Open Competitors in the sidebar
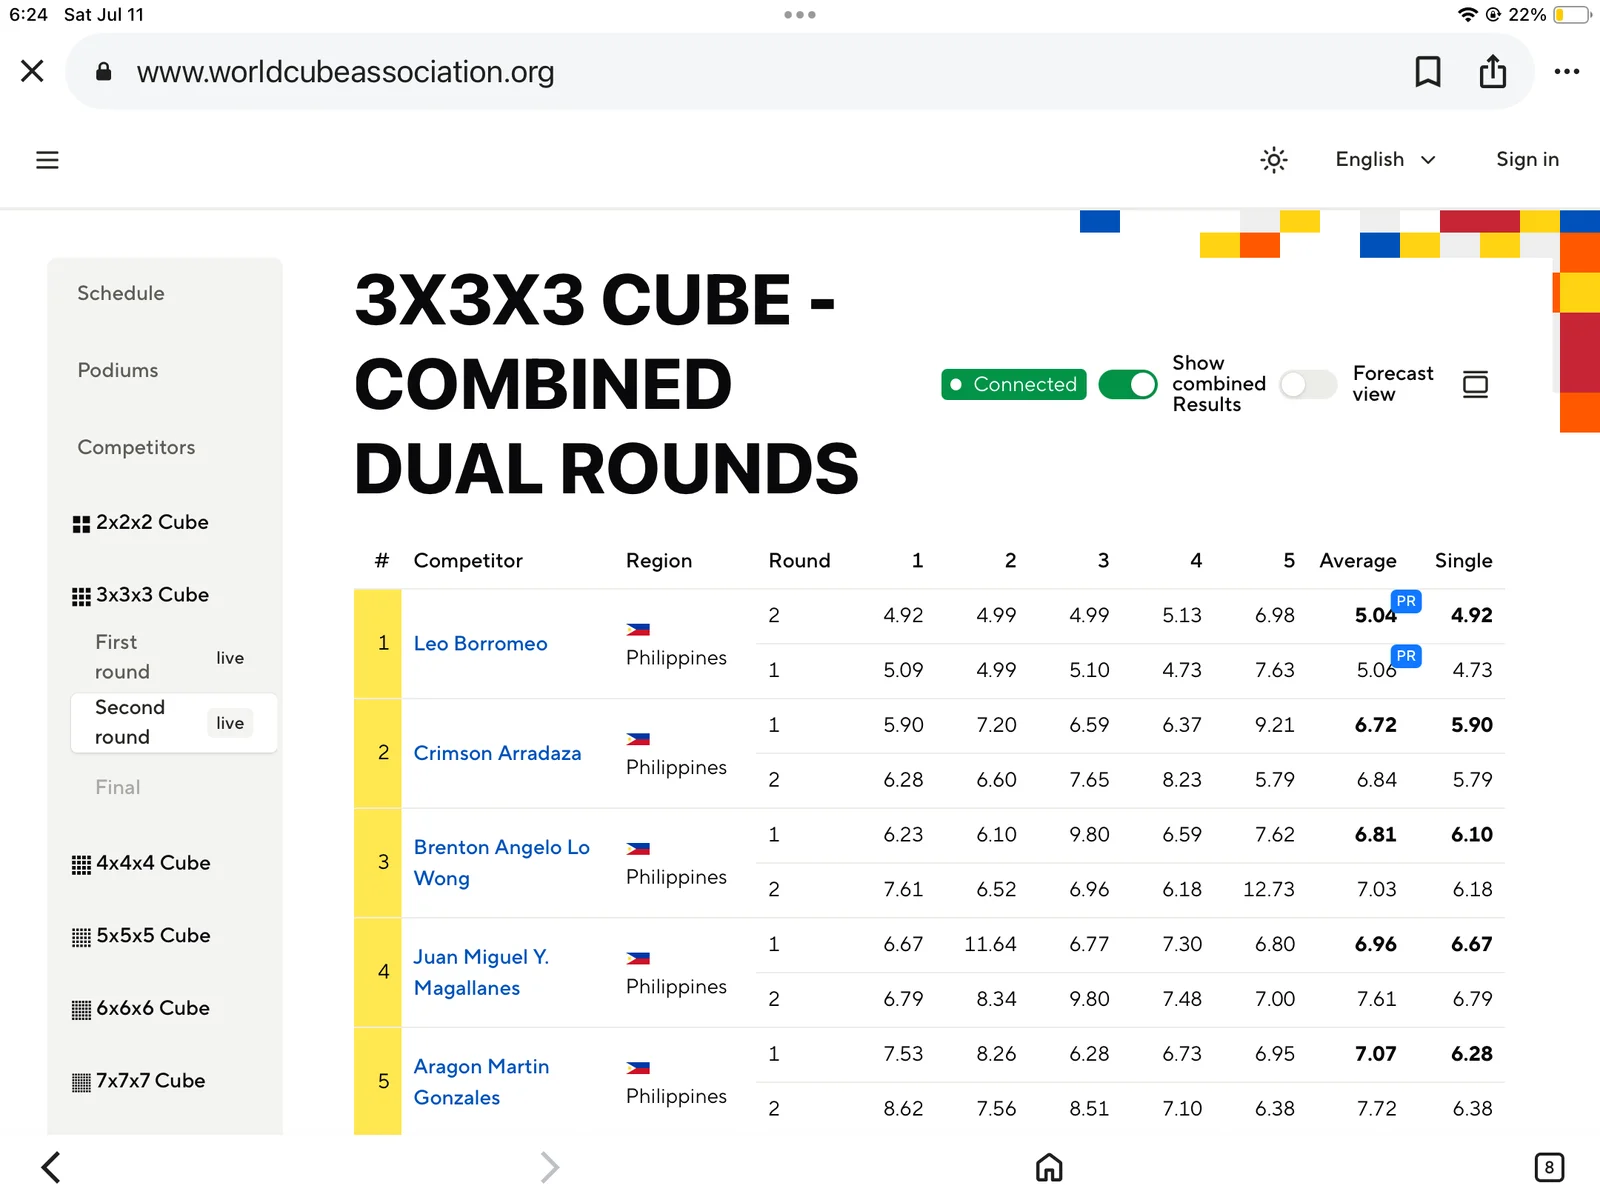 pos(136,447)
